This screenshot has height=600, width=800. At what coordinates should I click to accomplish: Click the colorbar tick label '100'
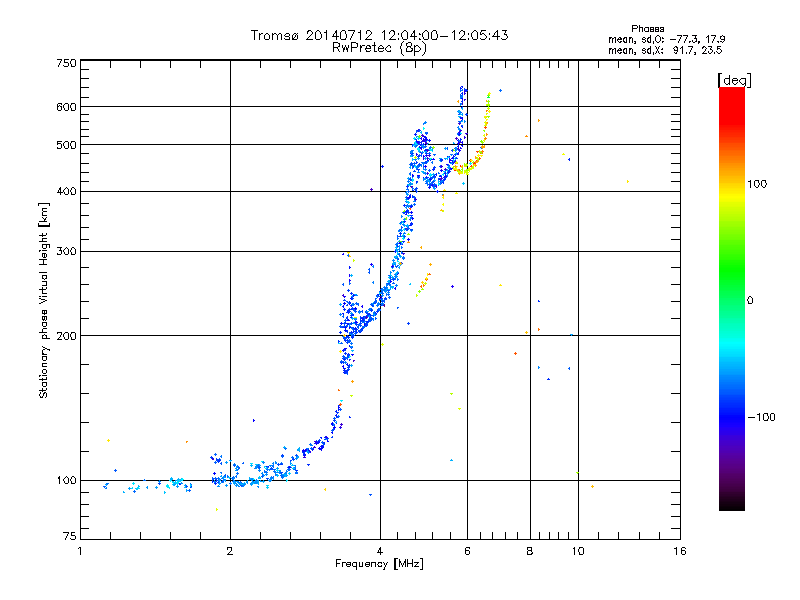pos(757,184)
